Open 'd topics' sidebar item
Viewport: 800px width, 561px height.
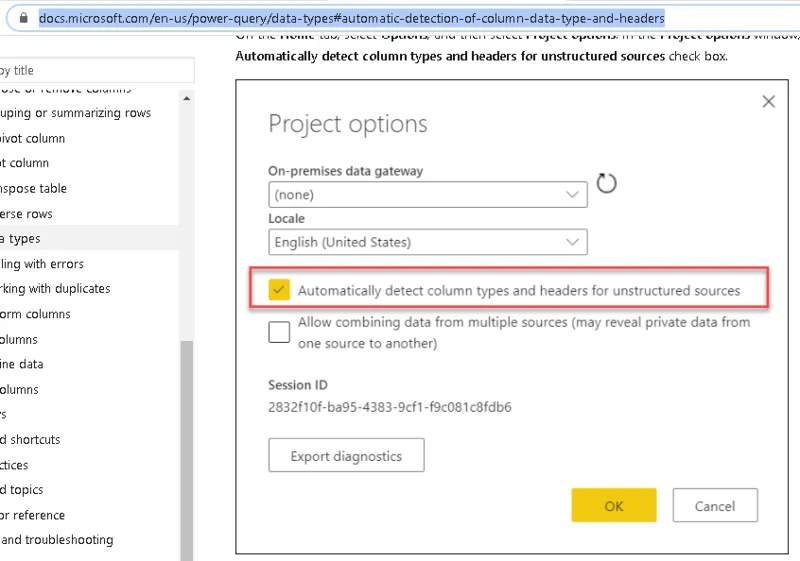pos(21,490)
